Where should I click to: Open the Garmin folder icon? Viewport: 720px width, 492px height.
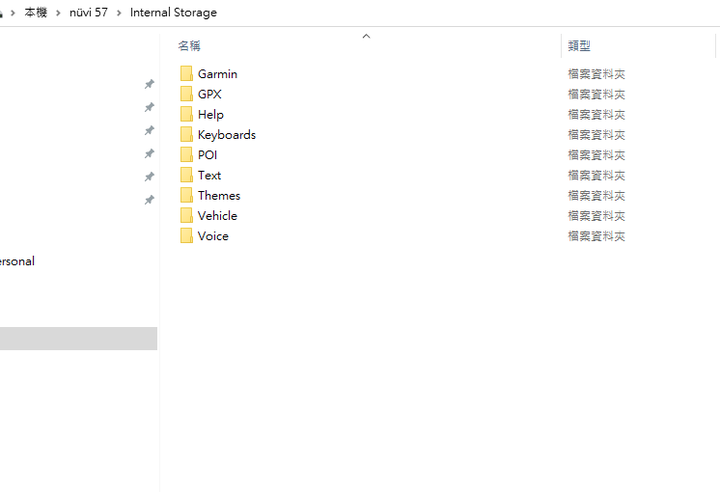[186, 74]
